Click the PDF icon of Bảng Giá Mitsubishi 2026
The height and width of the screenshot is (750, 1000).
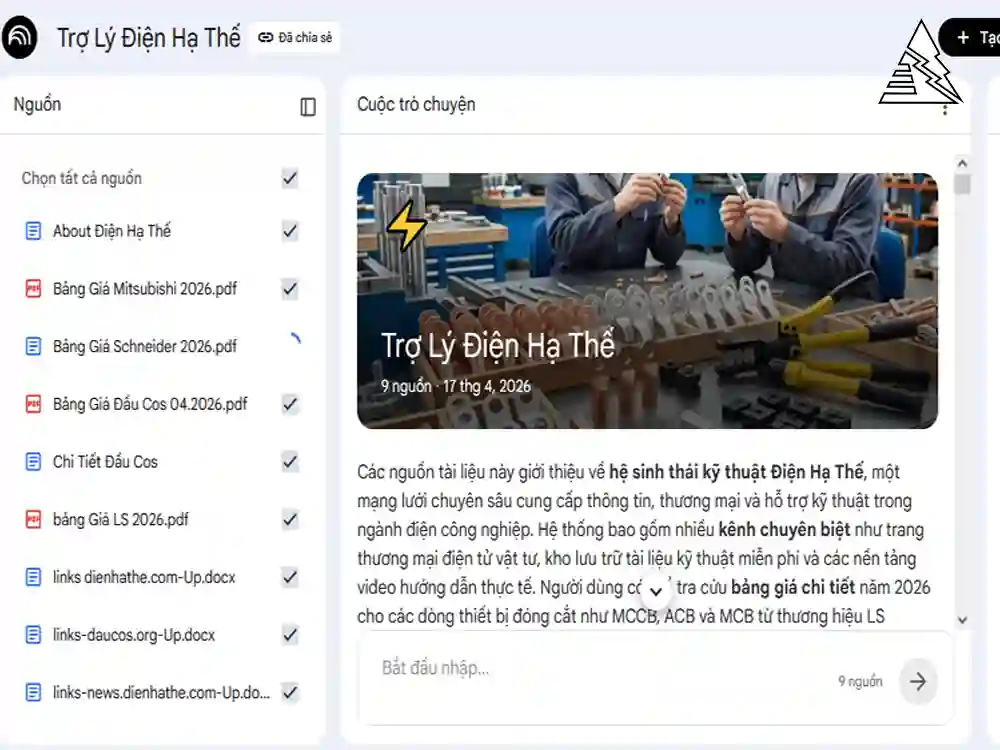point(33,289)
